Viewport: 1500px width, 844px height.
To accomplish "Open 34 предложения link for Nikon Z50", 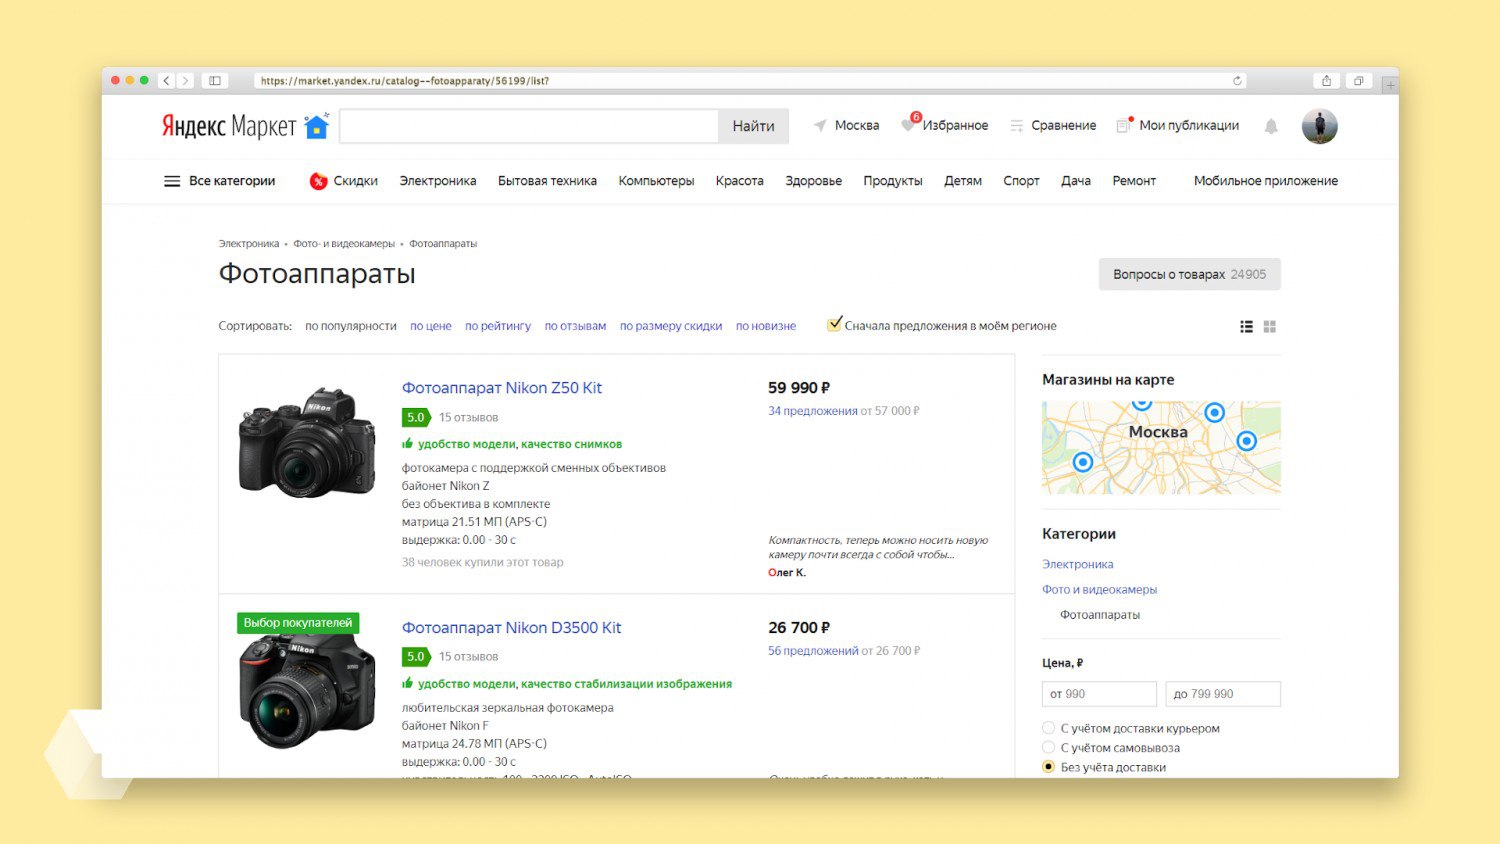I will pyautogui.click(x=813, y=411).
